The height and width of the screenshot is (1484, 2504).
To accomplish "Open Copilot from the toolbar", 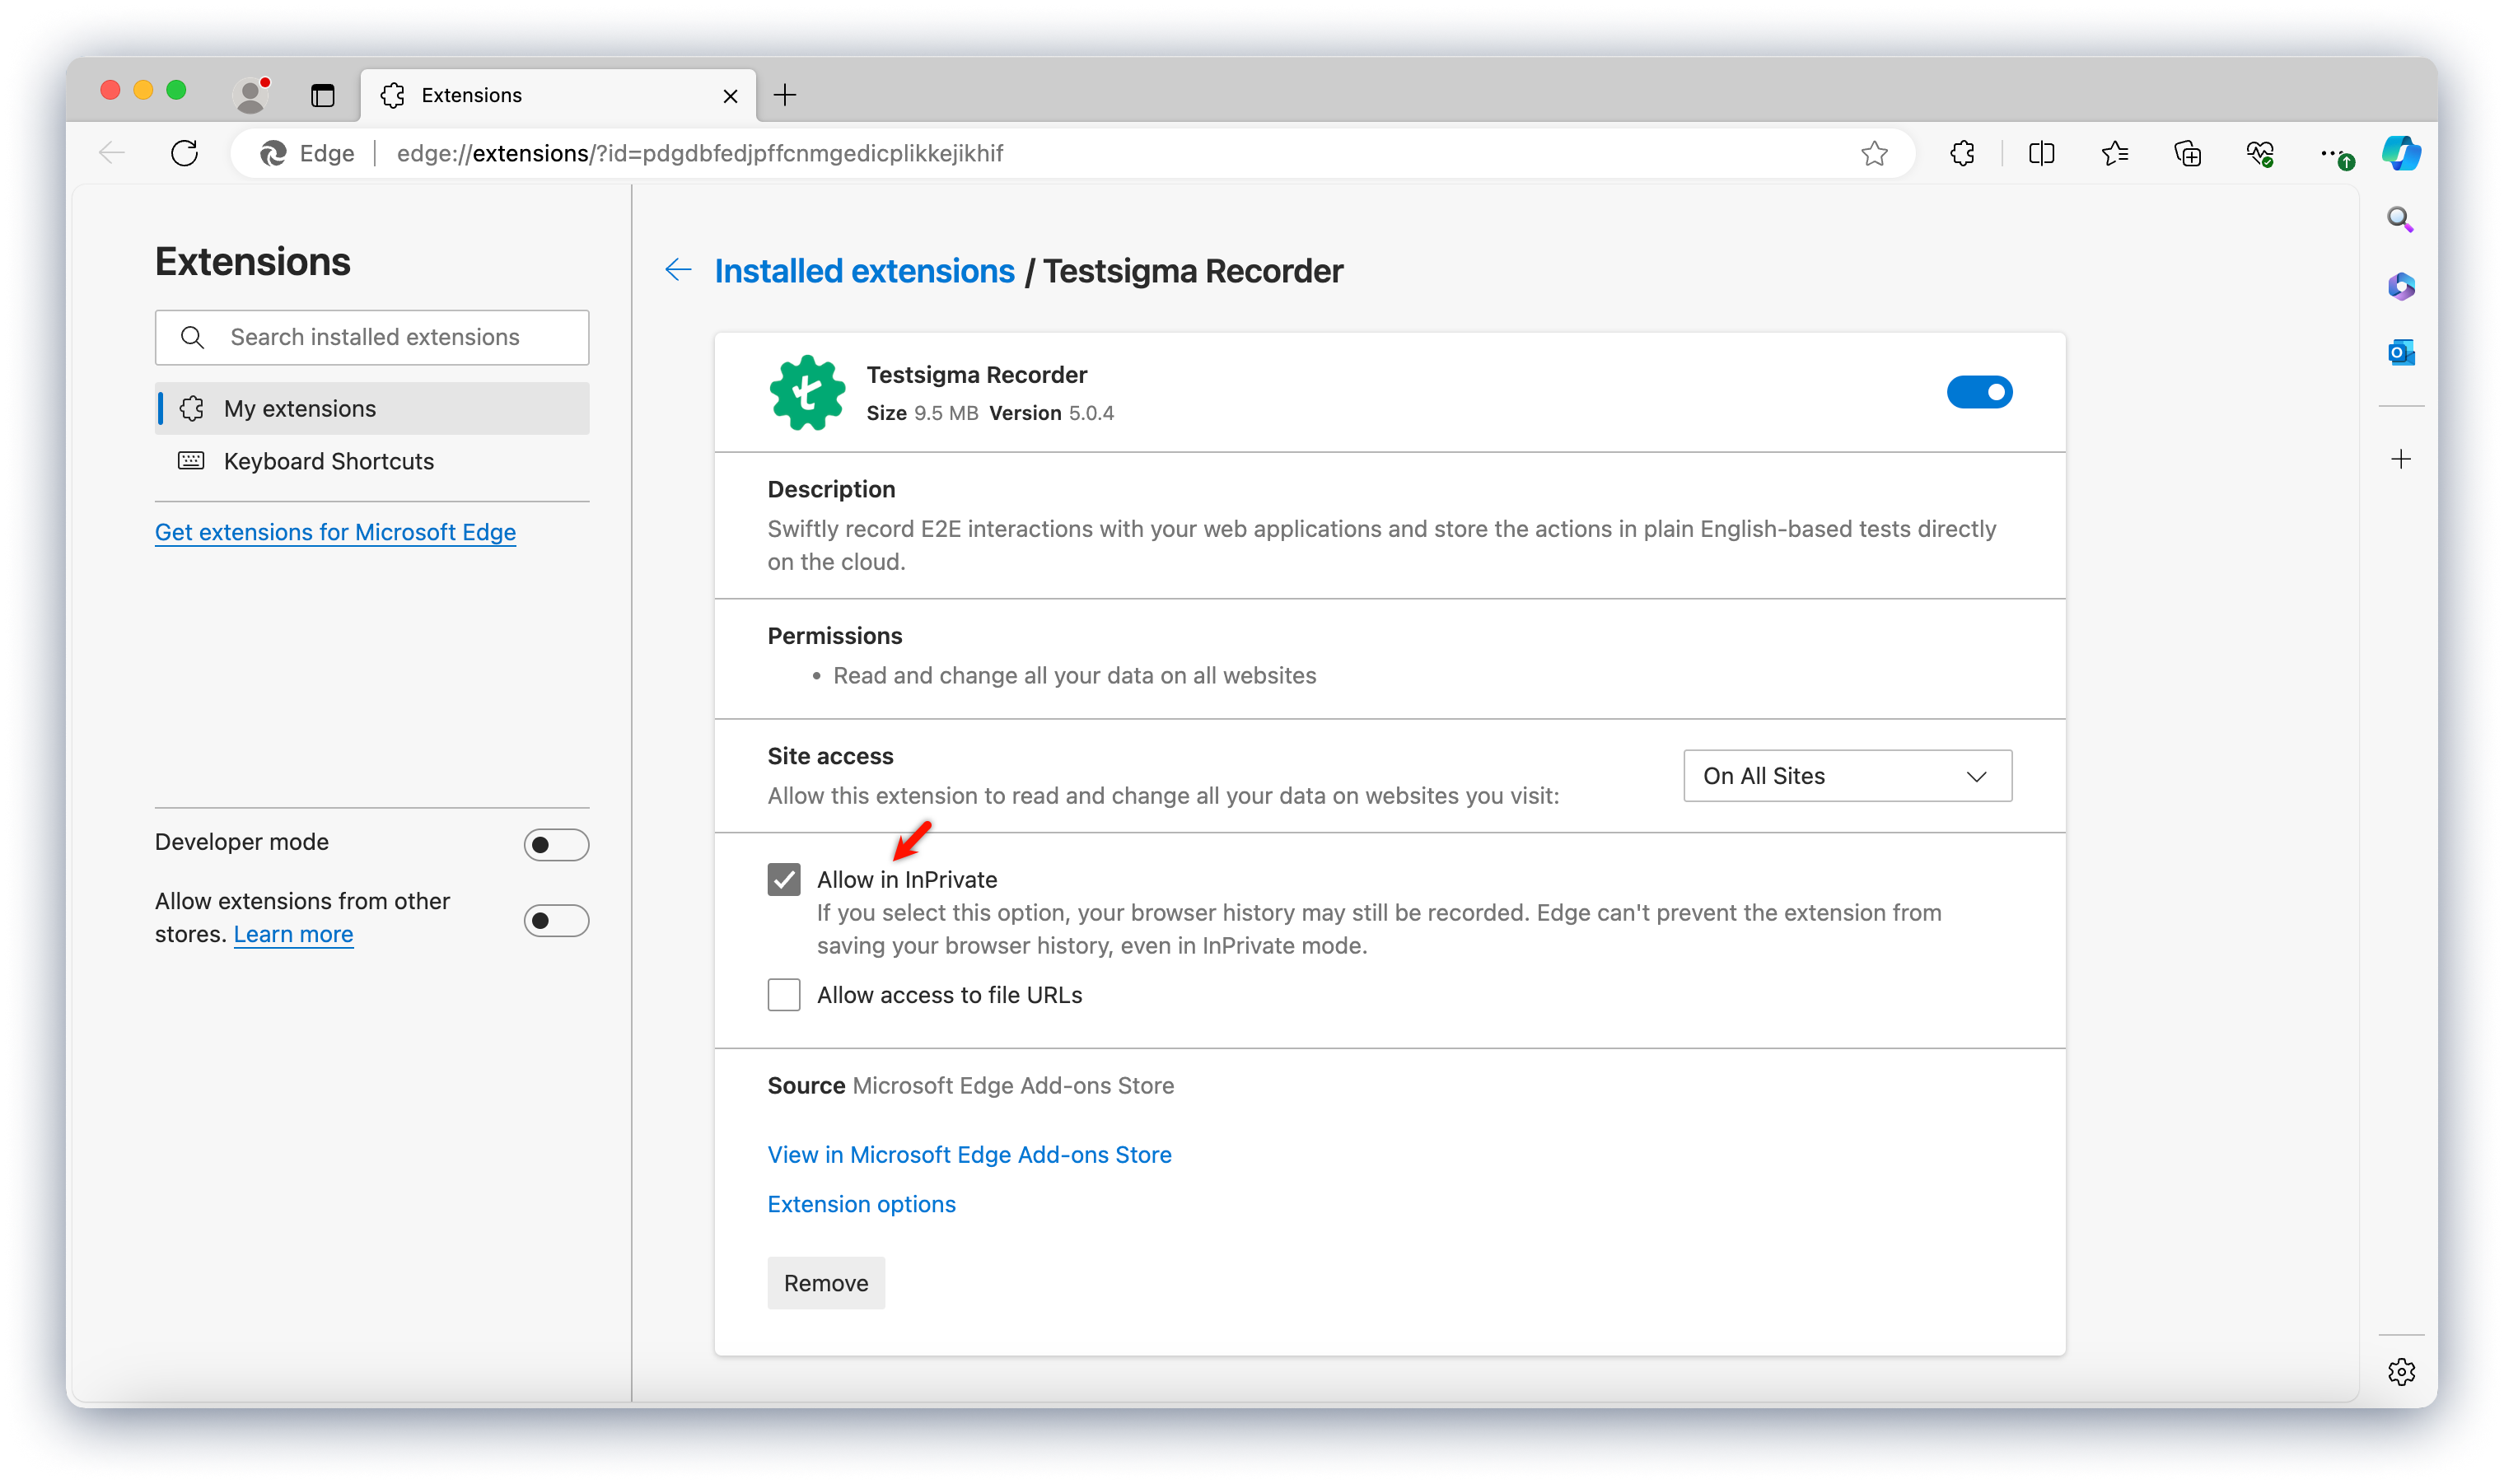I will tap(2401, 153).
